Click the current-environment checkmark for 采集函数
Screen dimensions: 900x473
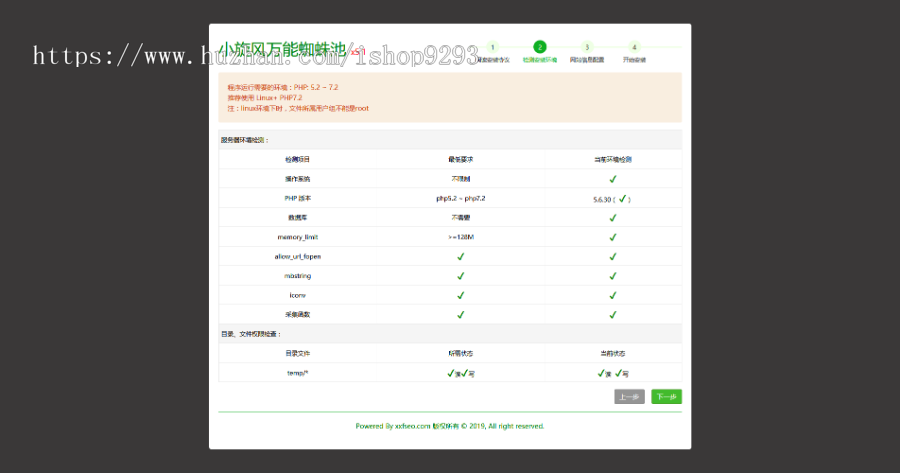click(613, 314)
